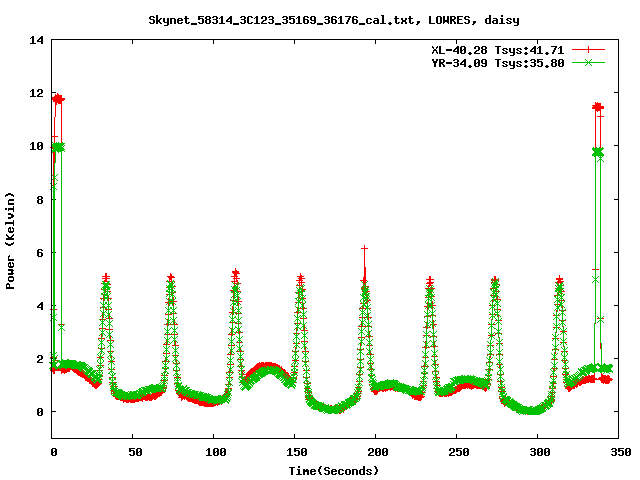Click y-axis tick label 2
640x480 pixels.
40,359
